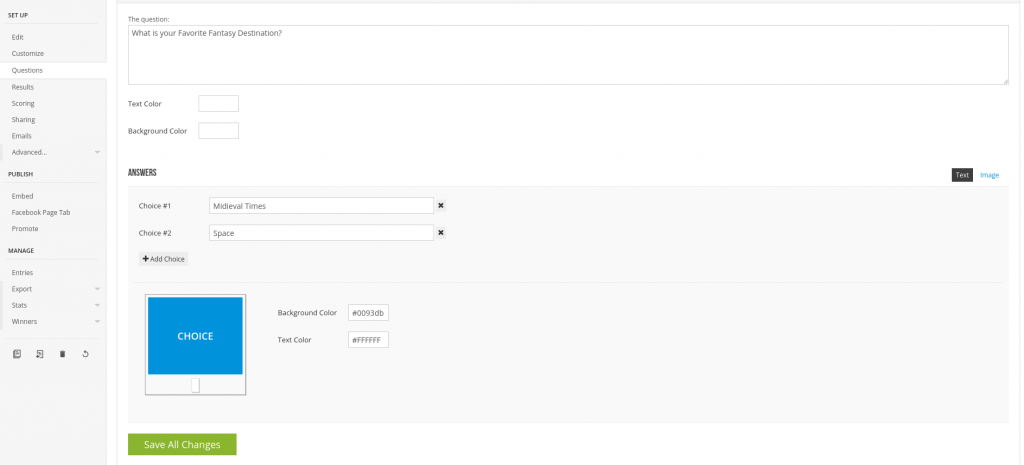Screen dimensions: 1024x465
Task: Open the Emails section
Action: pos(22,136)
